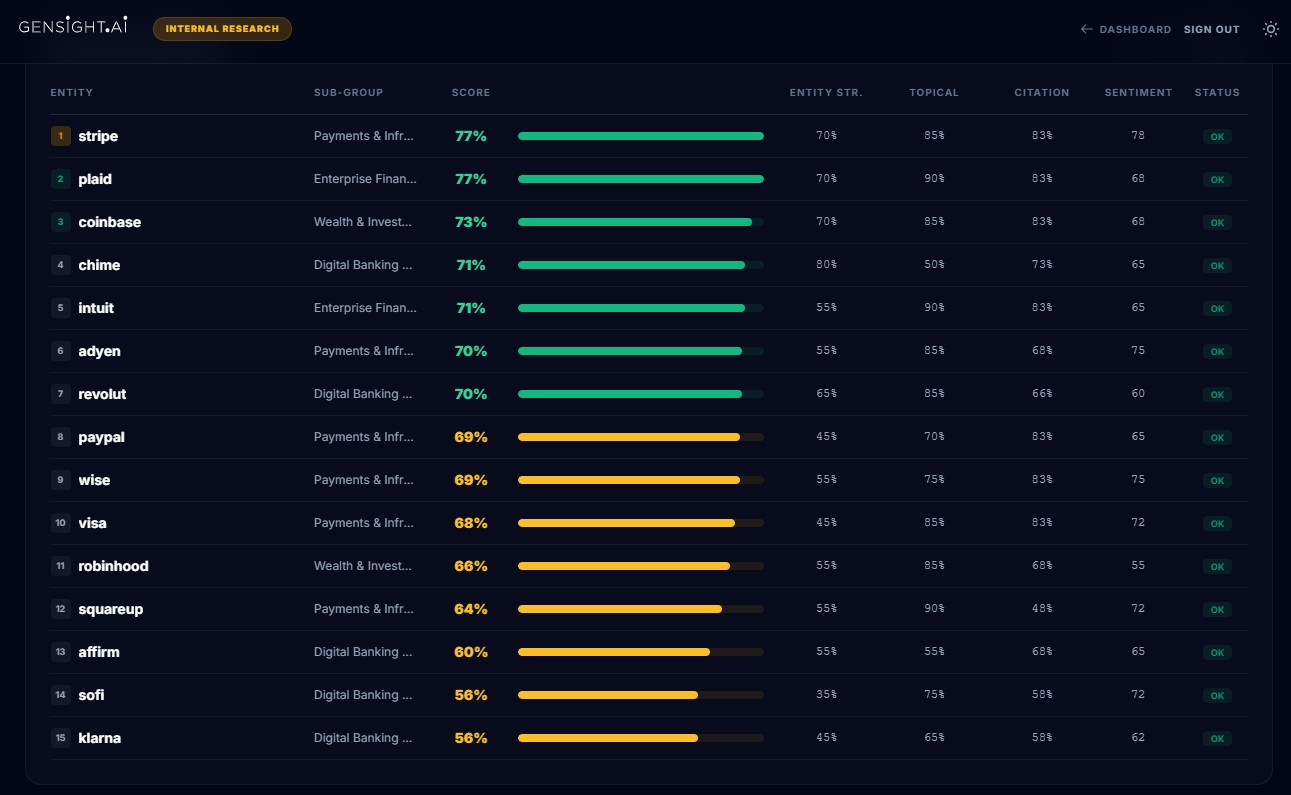Click rank 8 badge next to paypal
Viewport: 1291px width, 795px height.
pos(60,437)
